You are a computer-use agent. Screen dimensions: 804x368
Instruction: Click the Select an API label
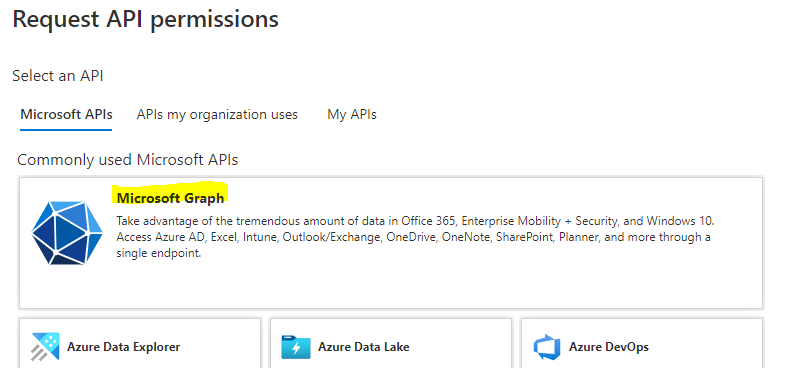57,76
